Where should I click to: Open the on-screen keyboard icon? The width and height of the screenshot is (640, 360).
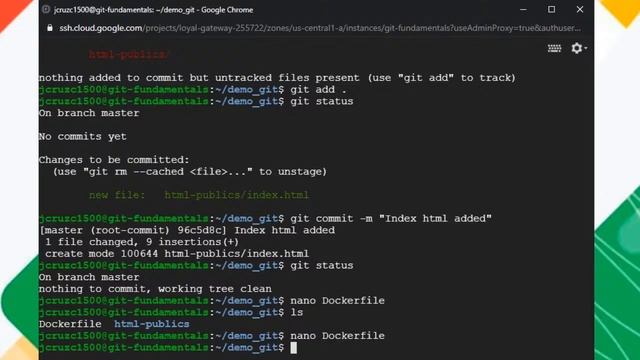[x=554, y=48]
